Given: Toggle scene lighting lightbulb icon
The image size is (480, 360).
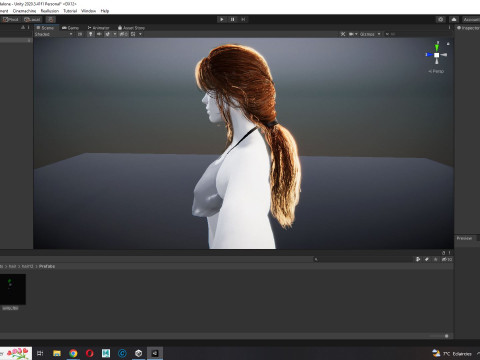Looking at the screenshot, I should (91, 34).
